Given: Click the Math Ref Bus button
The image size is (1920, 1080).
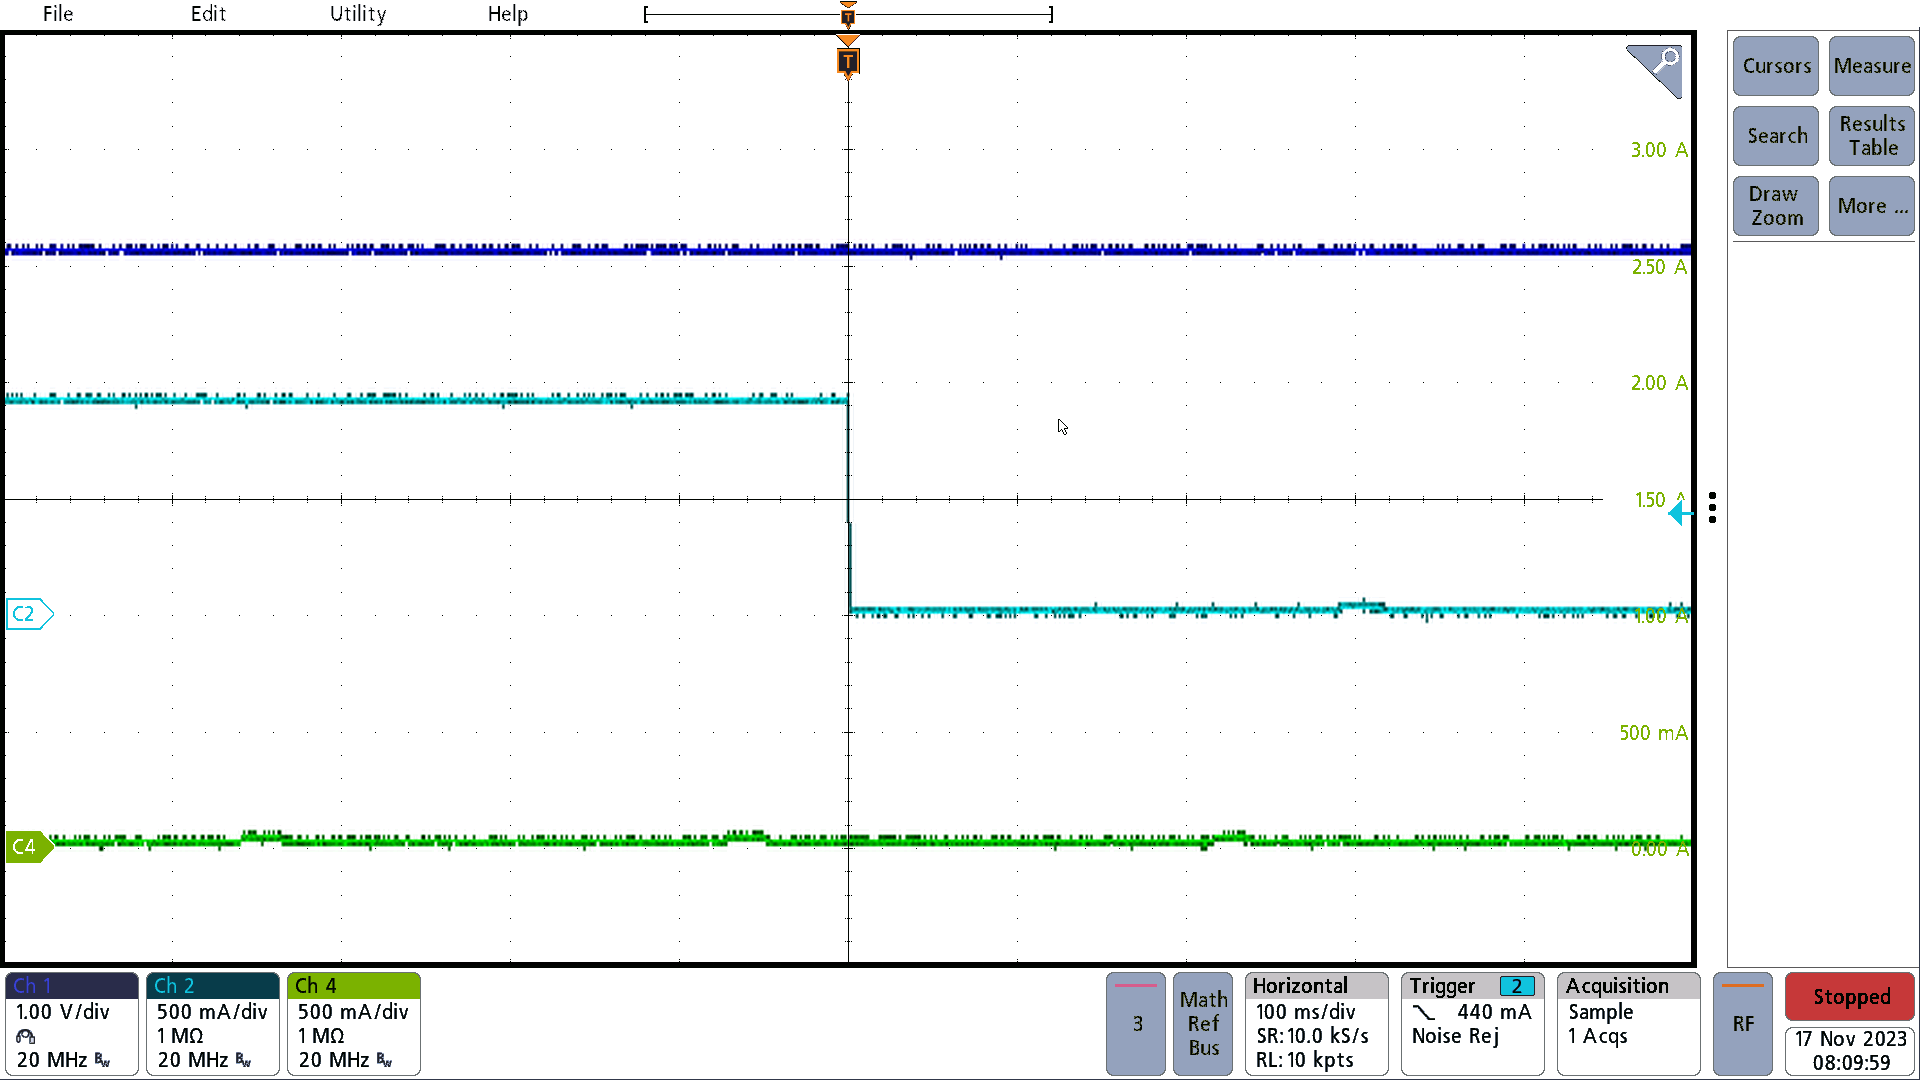Looking at the screenshot, I should (x=1203, y=1024).
